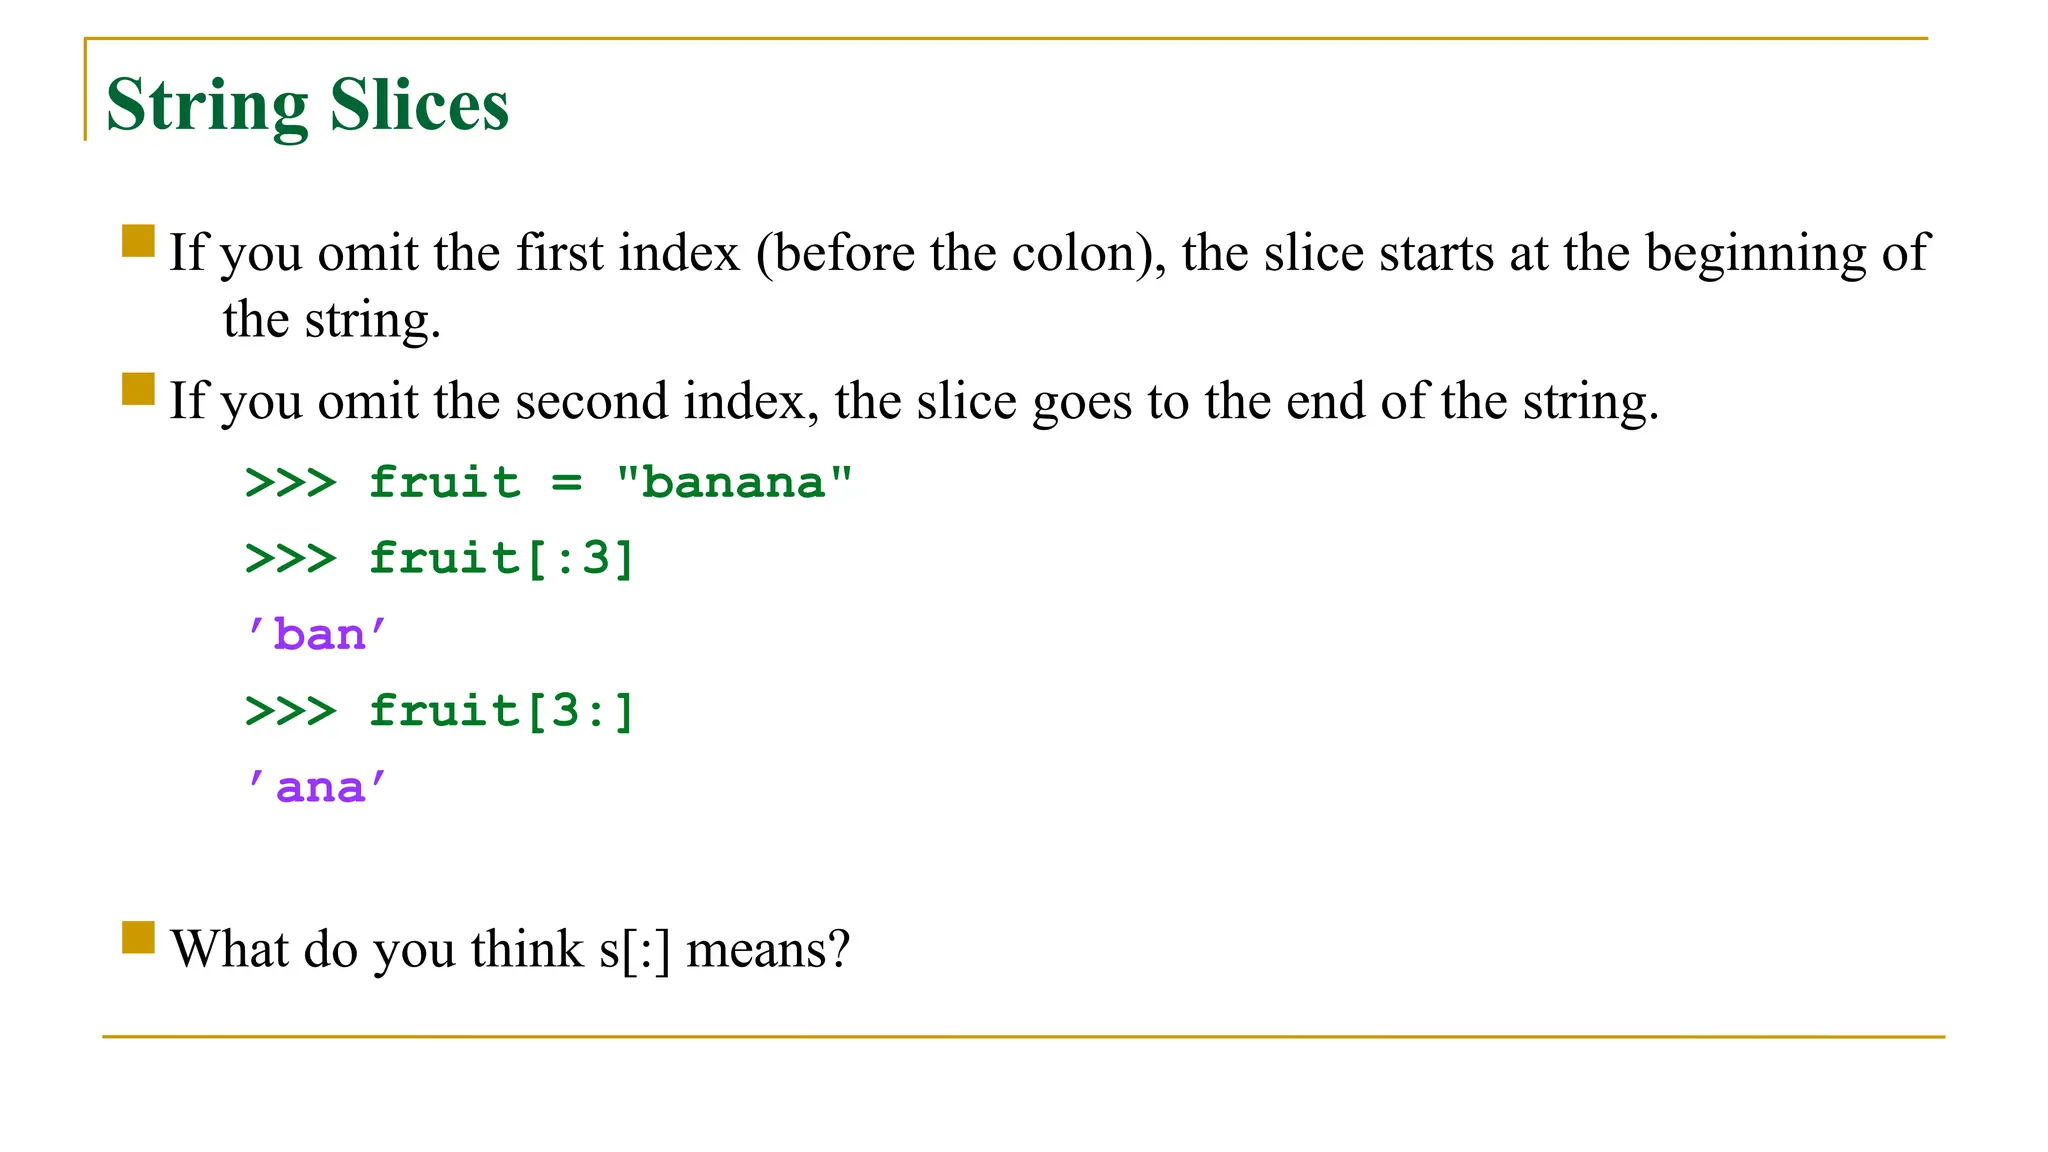Click the gold bullet beside "What do you think"
2048x1152 pixels.
(x=138, y=938)
